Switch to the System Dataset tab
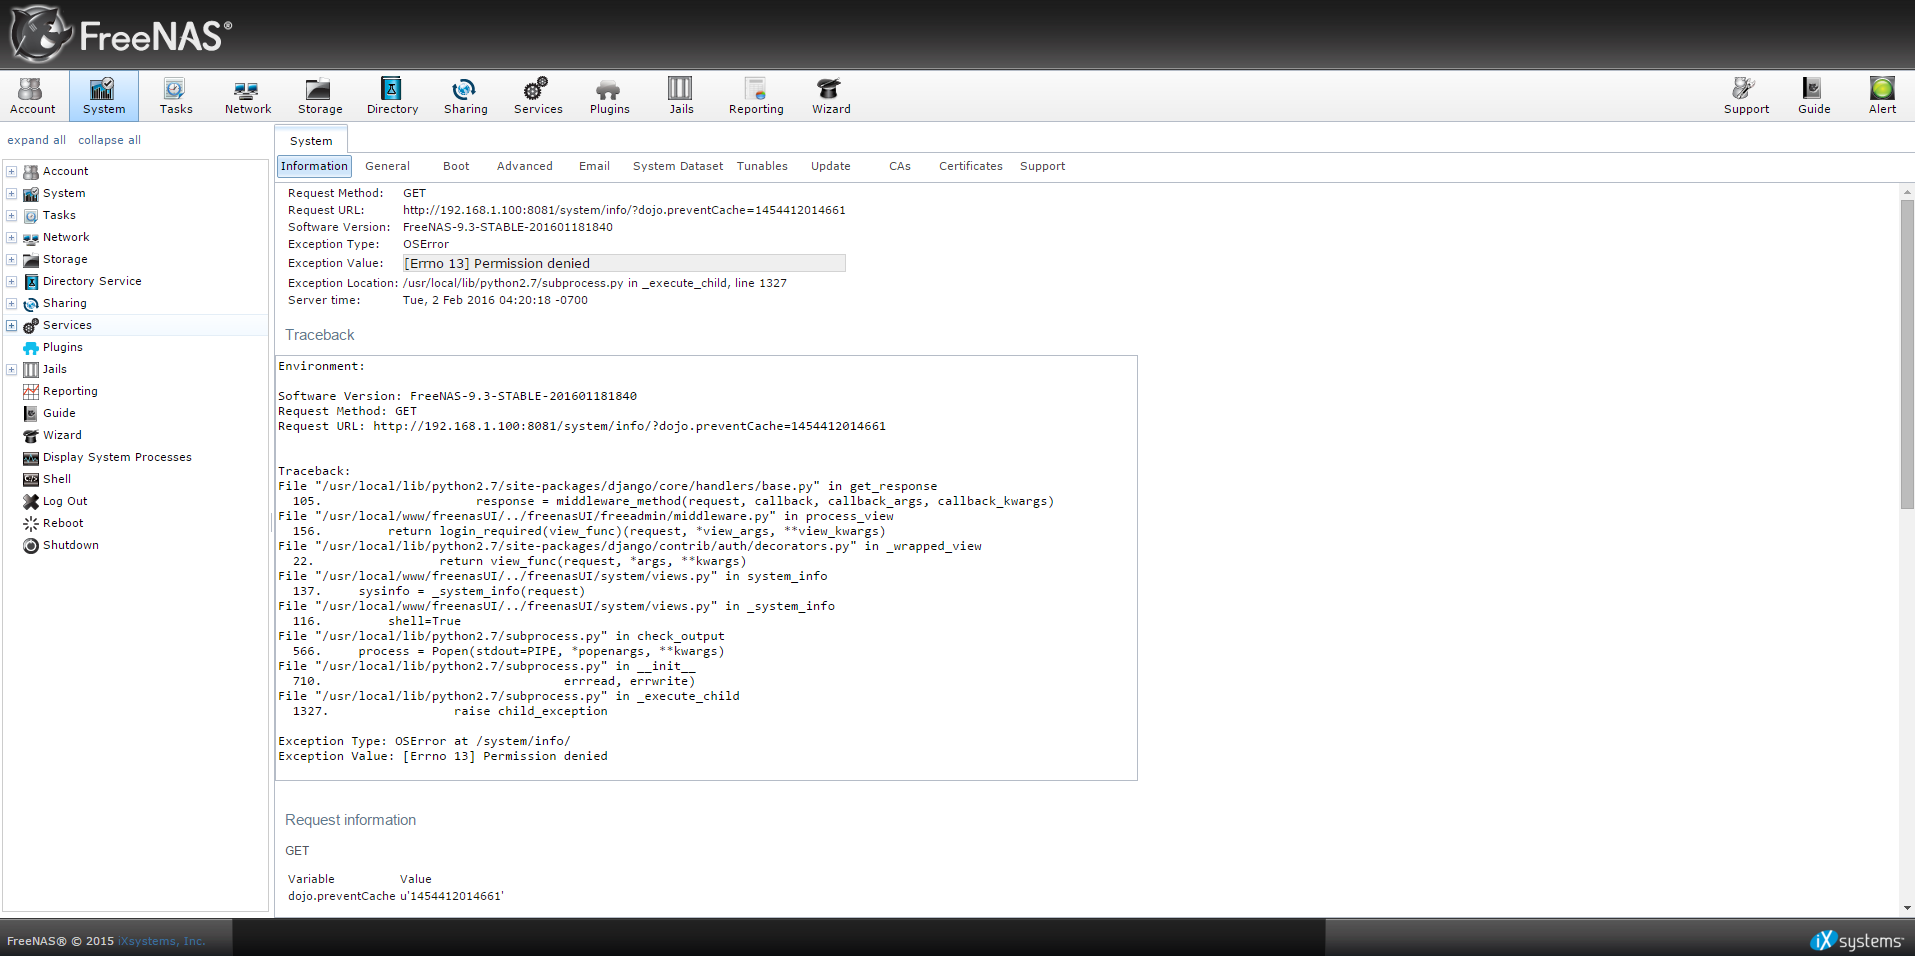Image resolution: width=1915 pixels, height=956 pixels. coord(678,166)
